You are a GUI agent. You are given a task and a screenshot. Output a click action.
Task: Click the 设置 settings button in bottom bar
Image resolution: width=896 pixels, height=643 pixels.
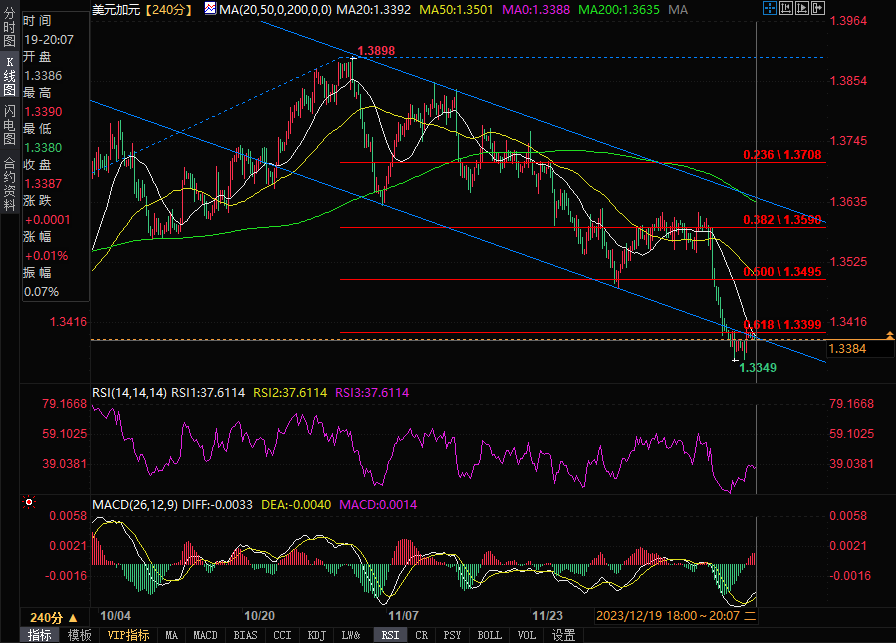[x=563, y=635]
